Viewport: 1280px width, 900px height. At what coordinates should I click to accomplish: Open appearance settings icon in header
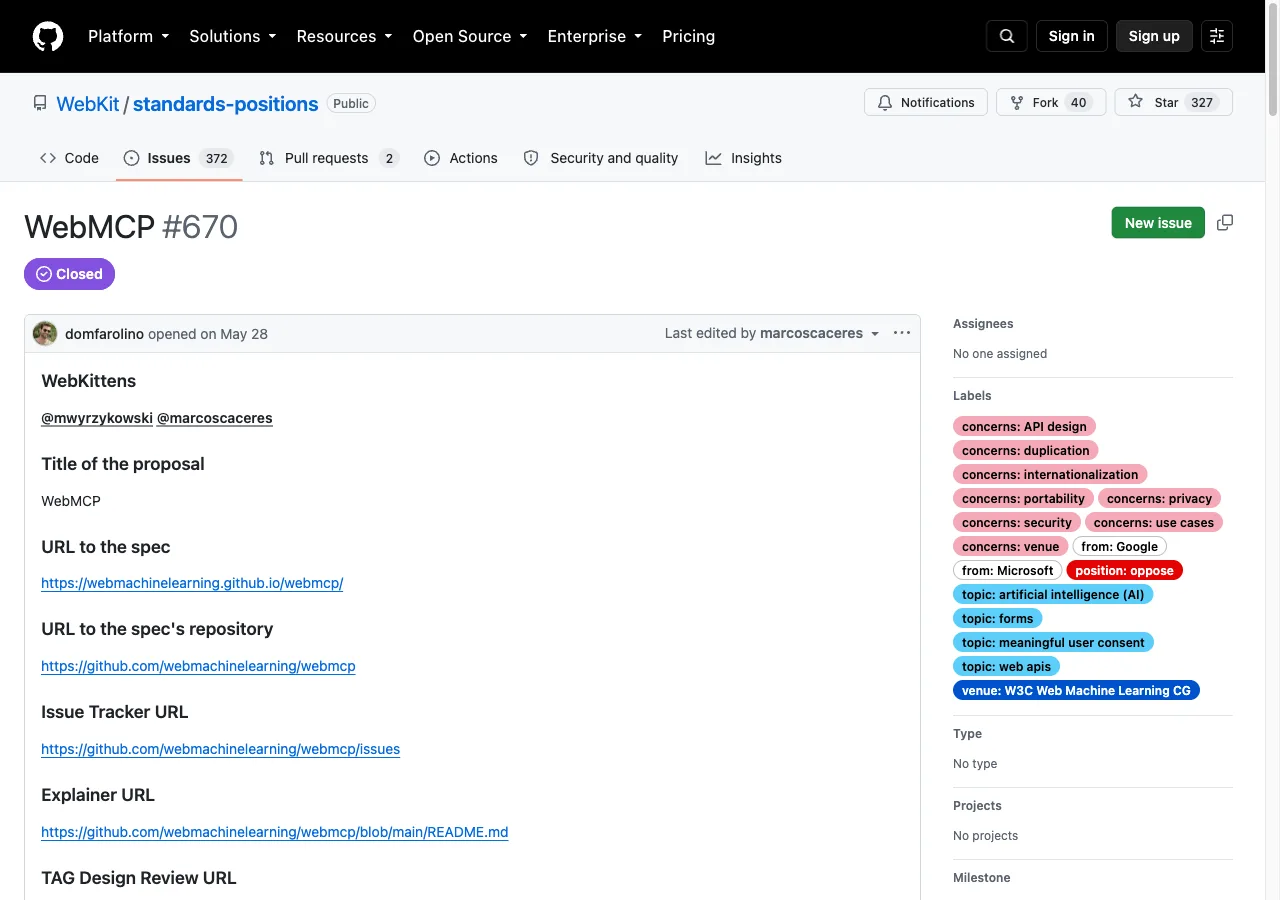coord(1217,36)
